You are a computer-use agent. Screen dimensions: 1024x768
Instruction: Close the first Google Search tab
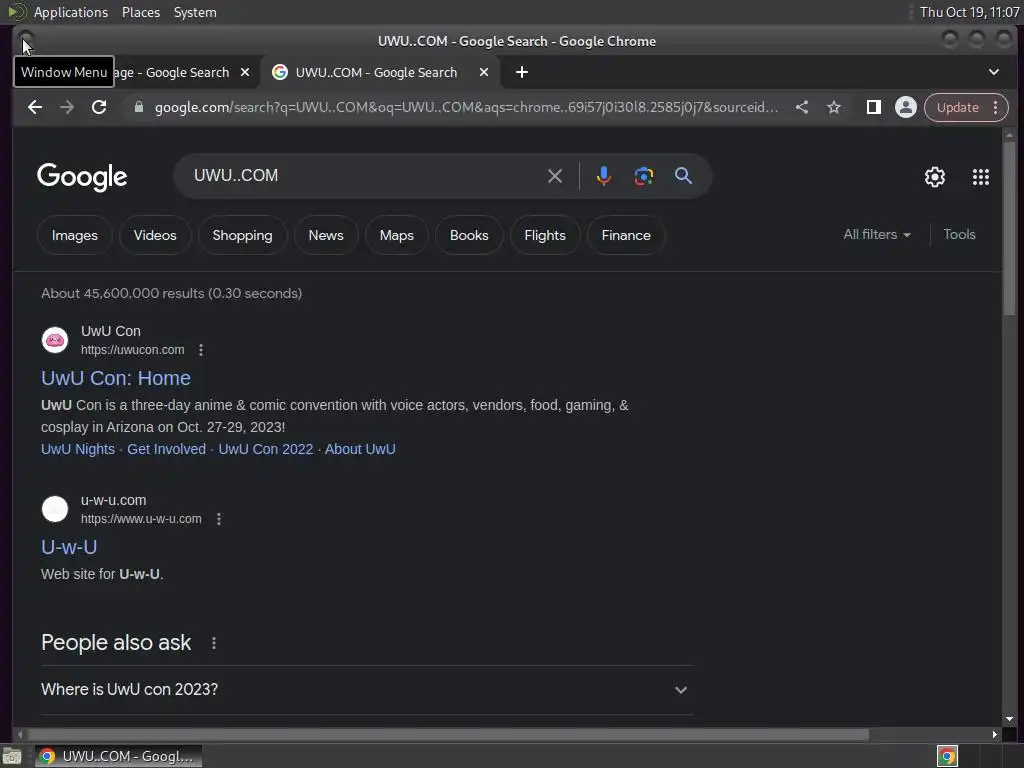(245, 72)
